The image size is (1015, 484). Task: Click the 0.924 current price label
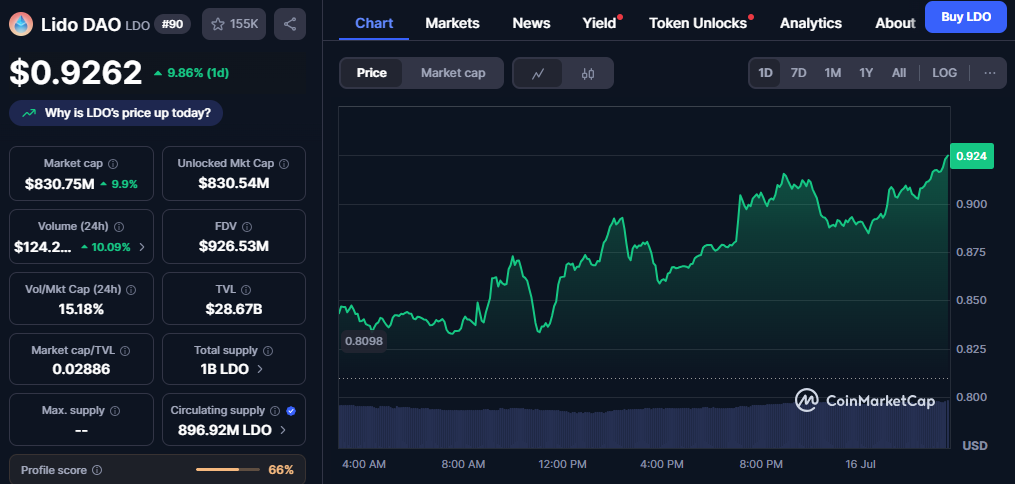972,156
